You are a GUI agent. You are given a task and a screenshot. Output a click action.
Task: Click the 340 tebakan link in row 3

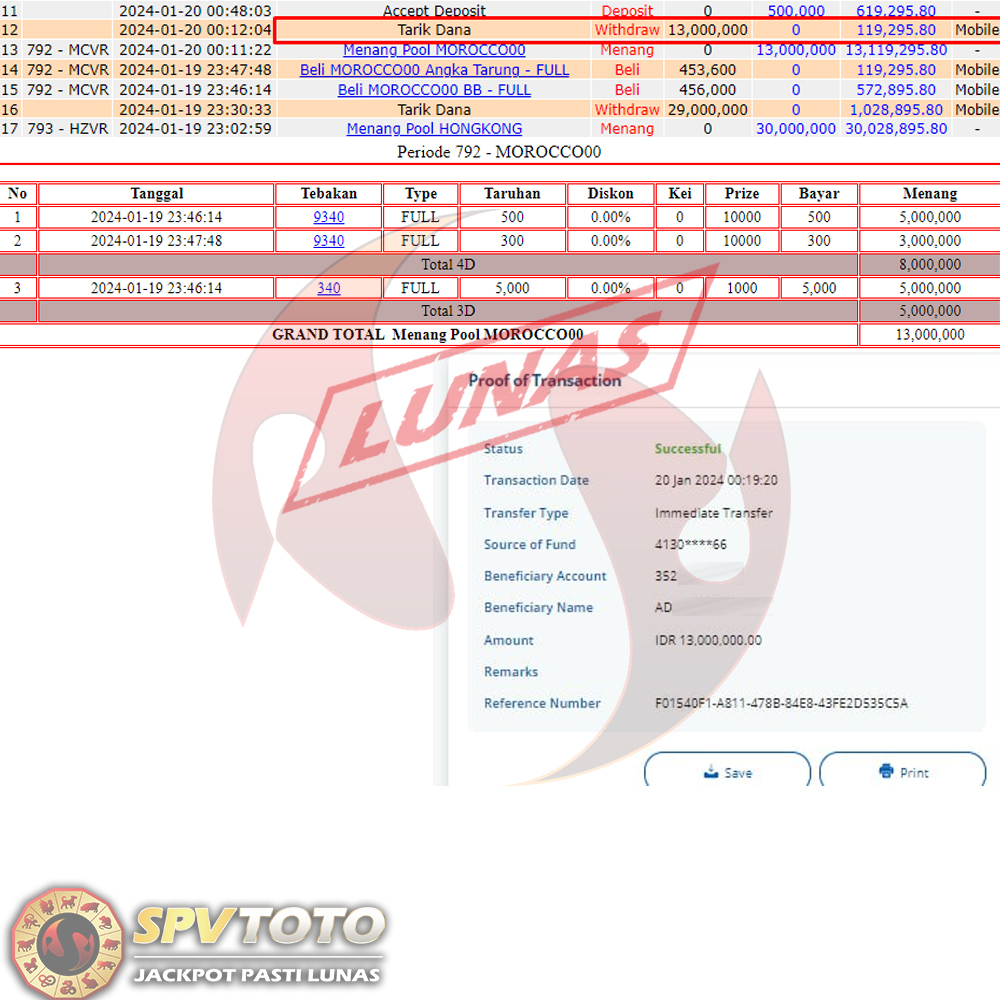(x=328, y=288)
